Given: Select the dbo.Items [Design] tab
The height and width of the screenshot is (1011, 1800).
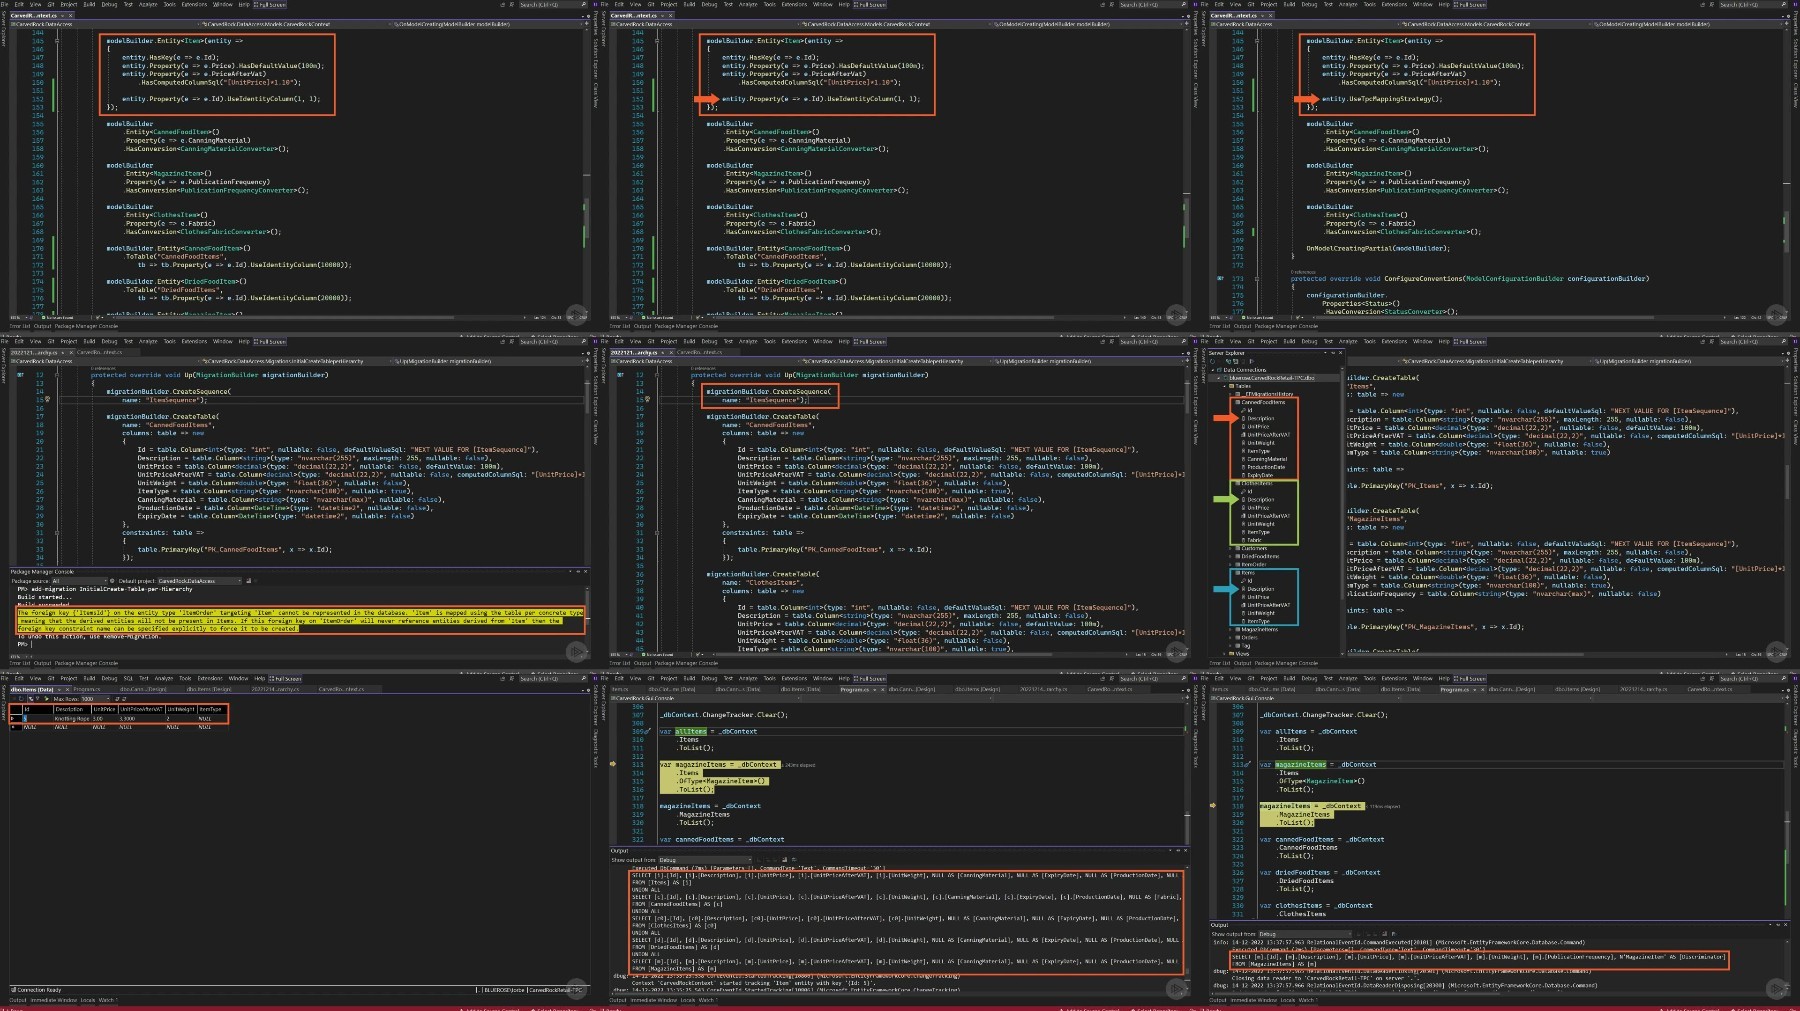Looking at the screenshot, I should [209, 689].
